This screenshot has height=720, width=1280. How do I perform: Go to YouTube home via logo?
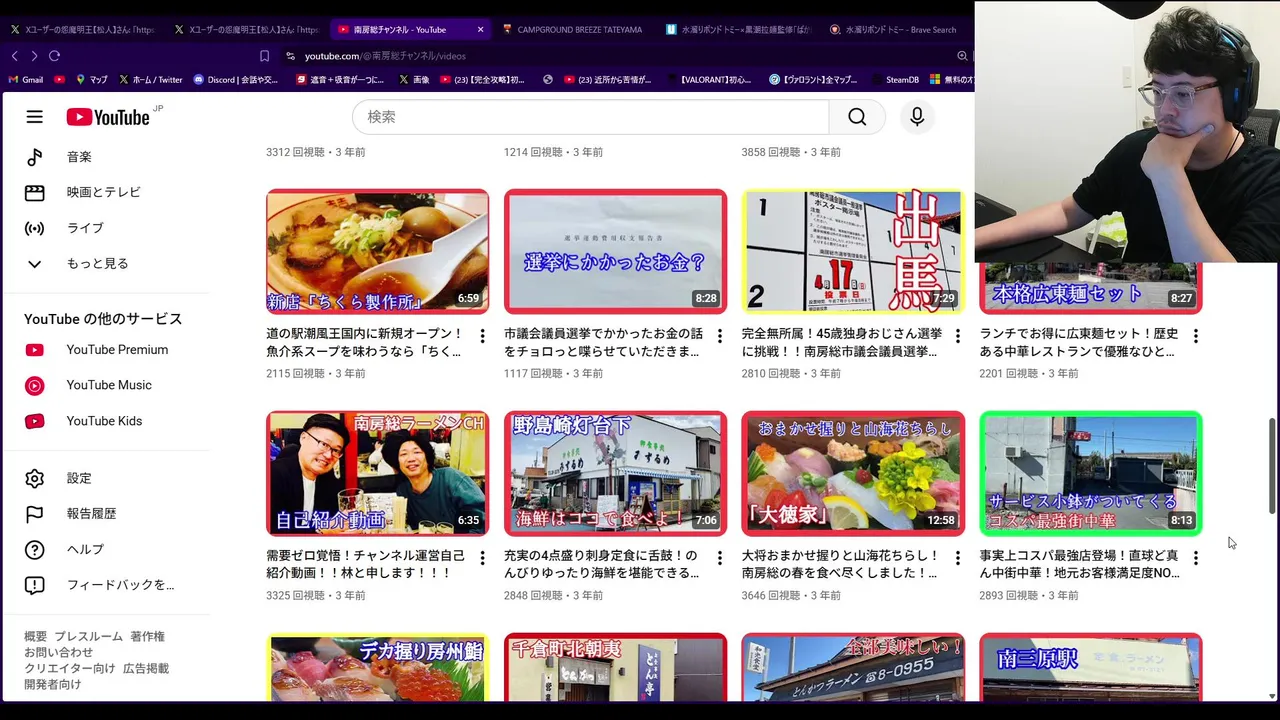108,117
